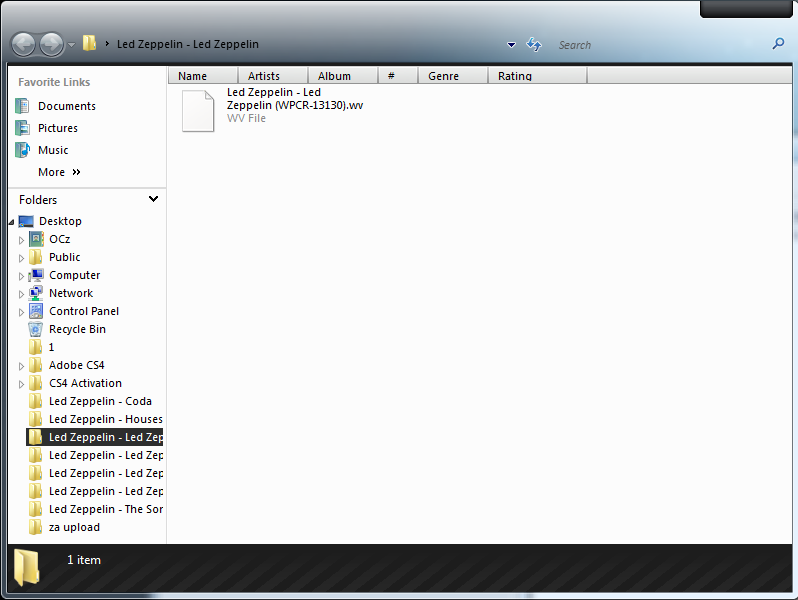This screenshot has height=600, width=798.
Task: Expand the OCz tree node
Action: tap(21, 240)
